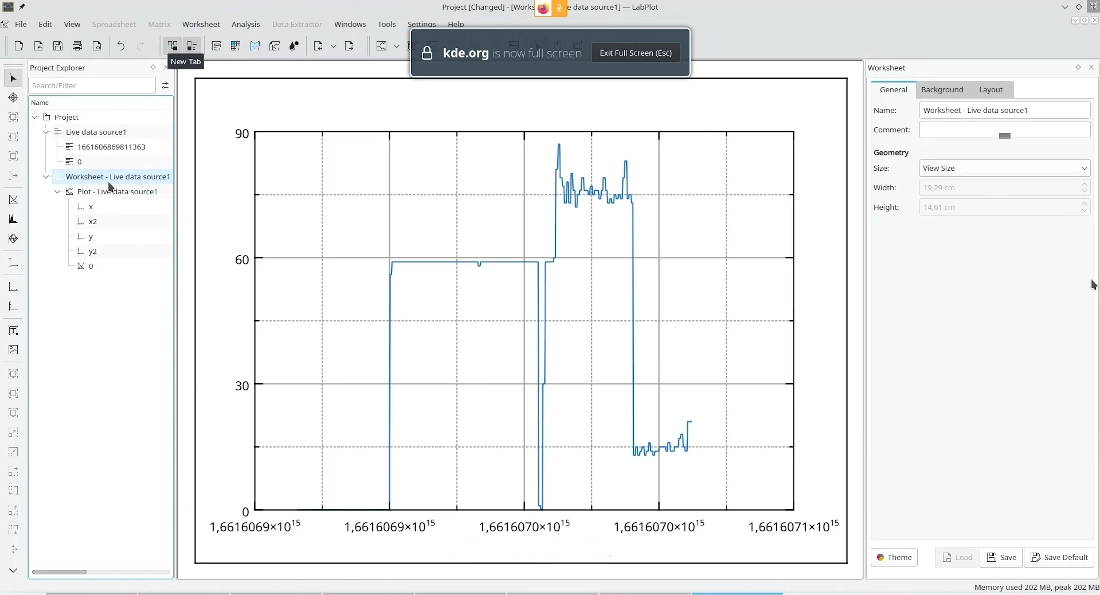Select the pointer/select mouse mode tool

[x=13, y=78]
